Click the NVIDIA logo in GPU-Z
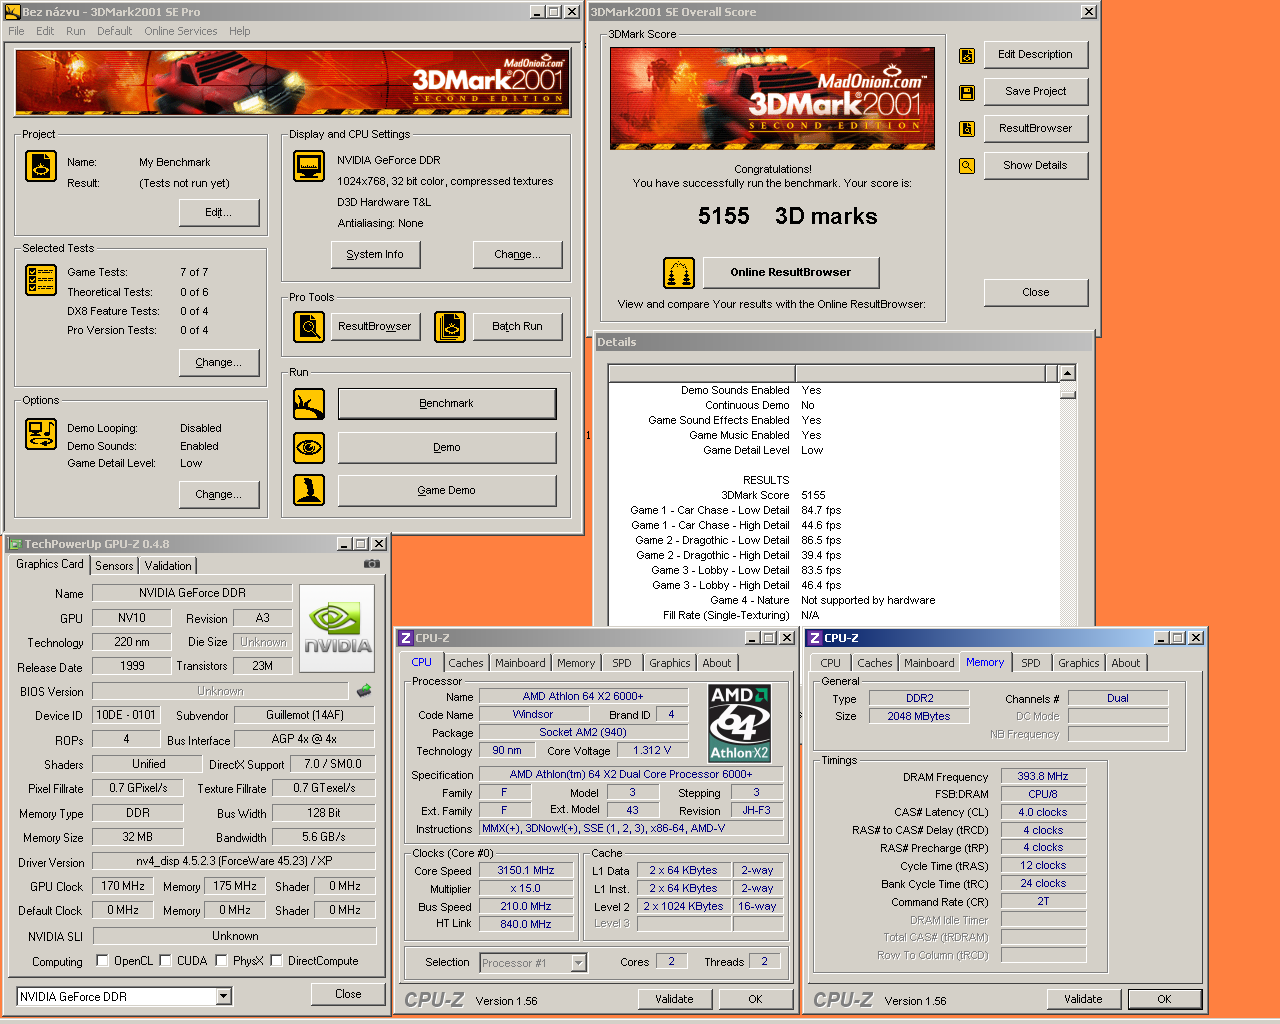 pyautogui.click(x=337, y=628)
